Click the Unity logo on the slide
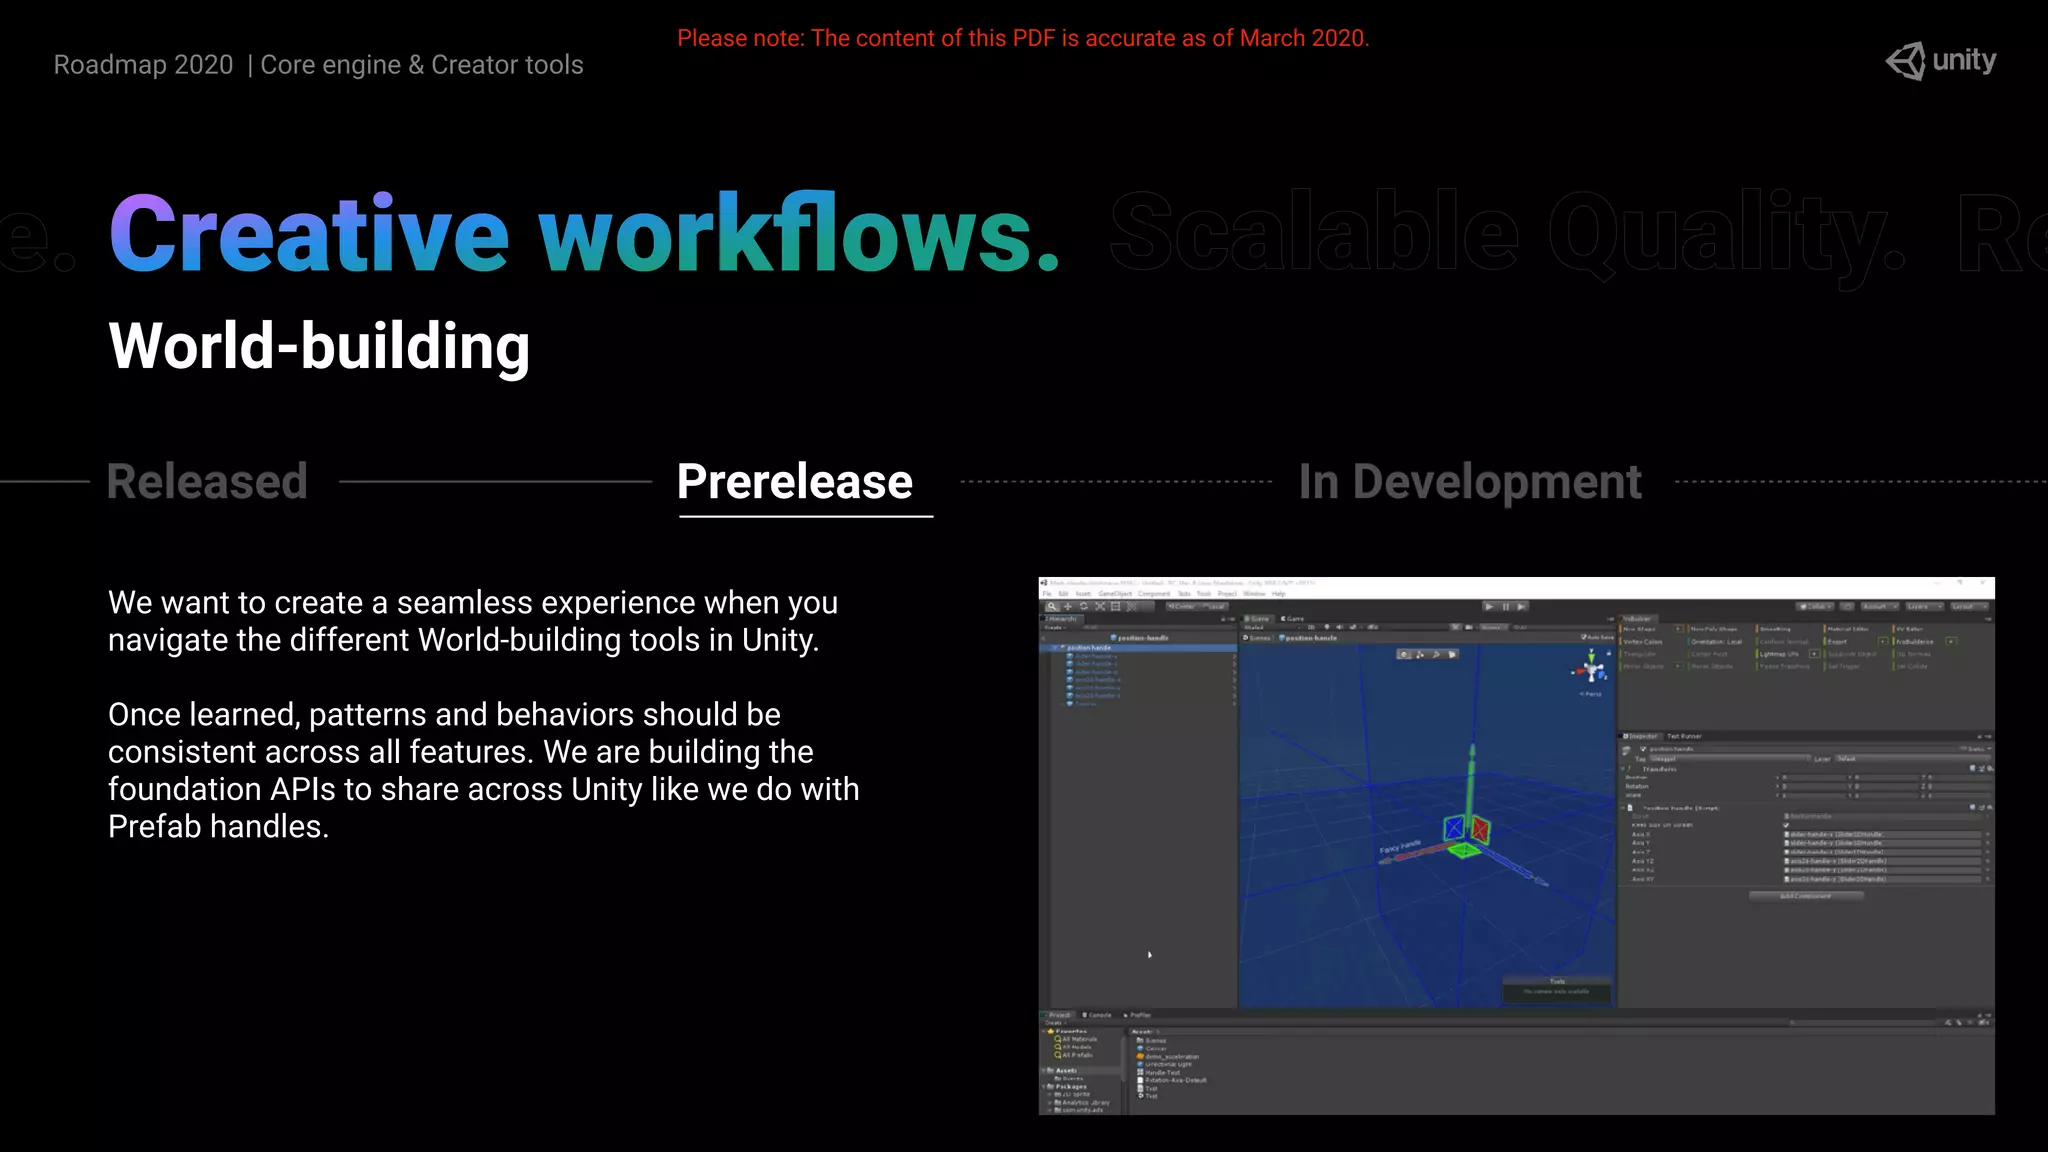Viewport: 2048px width, 1152px height. (1941, 61)
